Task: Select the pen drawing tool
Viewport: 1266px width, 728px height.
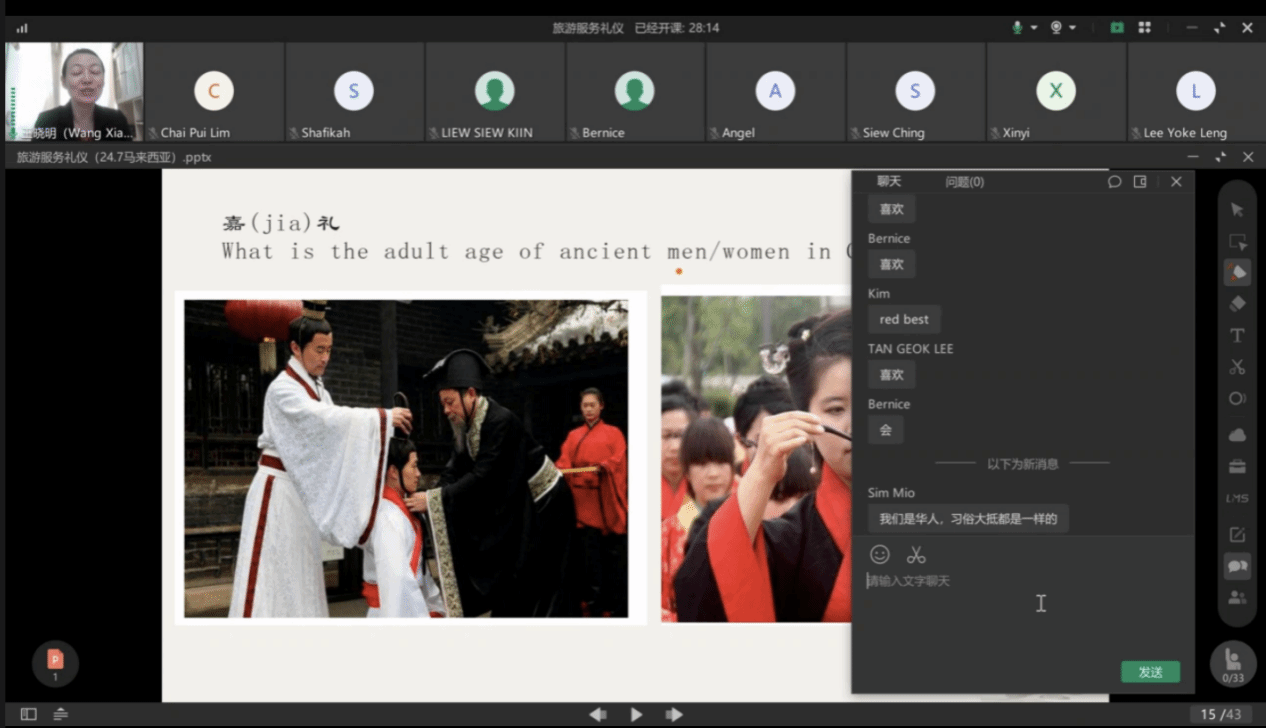Action: click(1237, 272)
